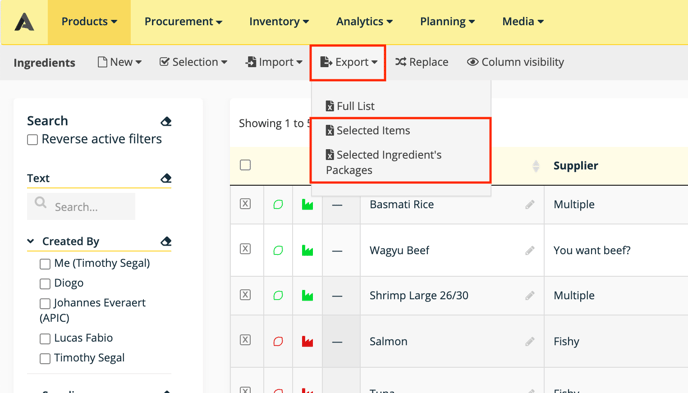688x393 pixels.
Task: Open the Salmon ingredient
Action: pyautogui.click(x=388, y=341)
